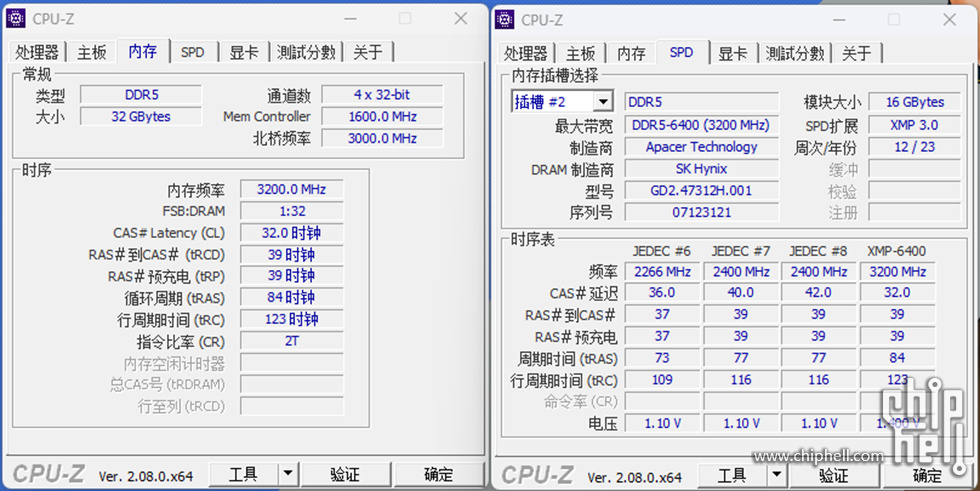This screenshot has height=491, width=980.
Task: Open 主板 tab in right CPU-Z window
Action: [581, 54]
